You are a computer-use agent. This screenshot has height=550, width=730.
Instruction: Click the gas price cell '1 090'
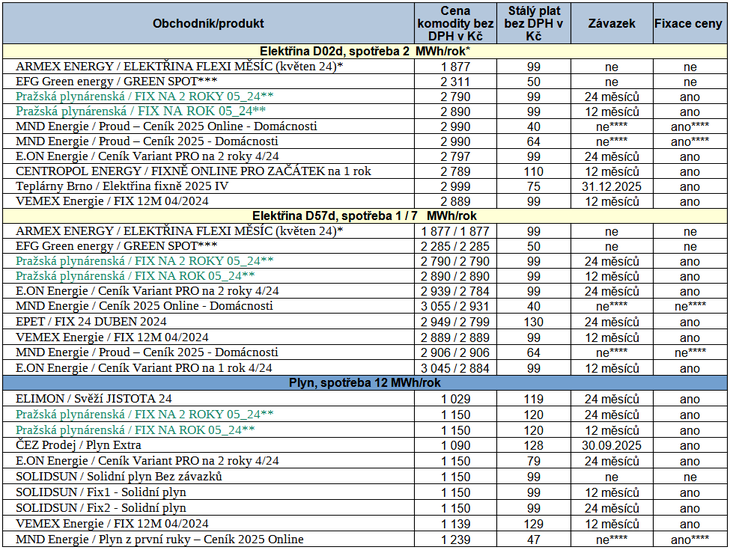click(455, 446)
